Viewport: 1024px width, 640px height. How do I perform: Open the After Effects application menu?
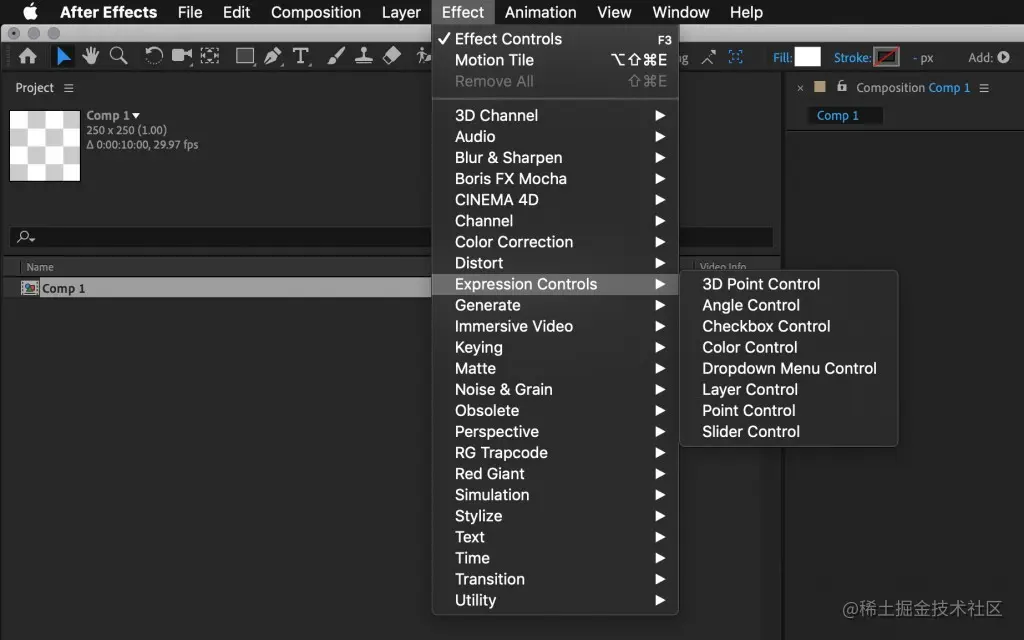108,12
